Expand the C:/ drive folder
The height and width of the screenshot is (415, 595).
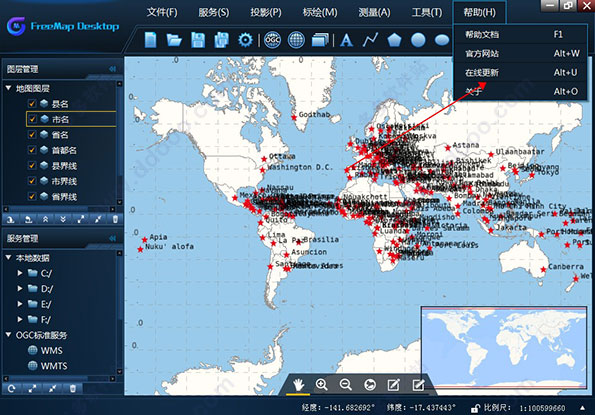tap(20, 273)
